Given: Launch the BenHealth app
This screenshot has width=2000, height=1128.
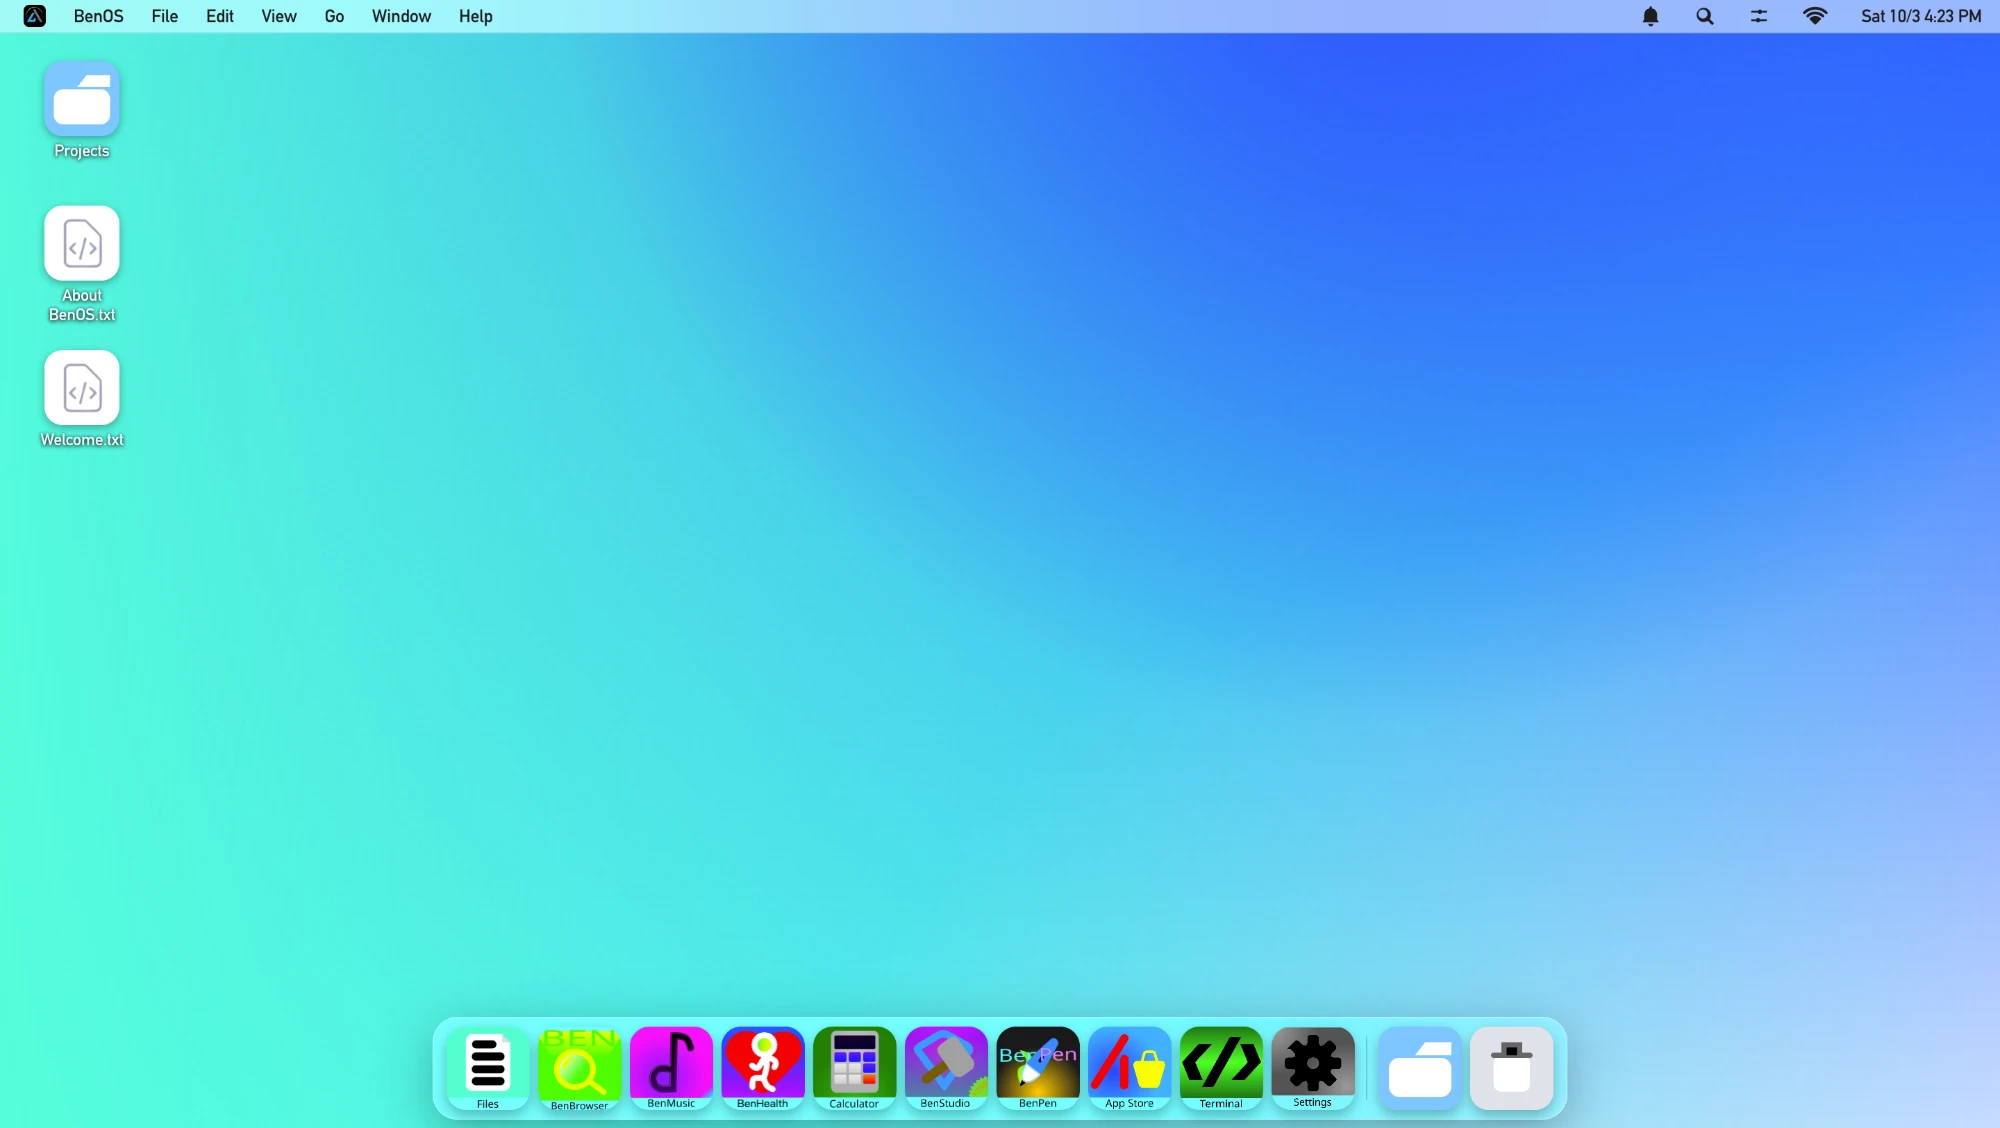Looking at the screenshot, I should point(763,1067).
